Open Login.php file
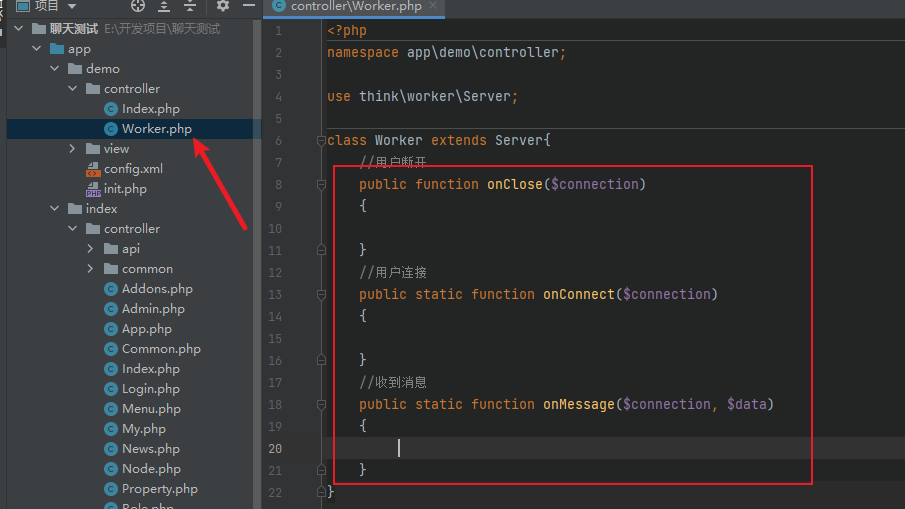Screen dimensions: 905x509 (151, 389)
